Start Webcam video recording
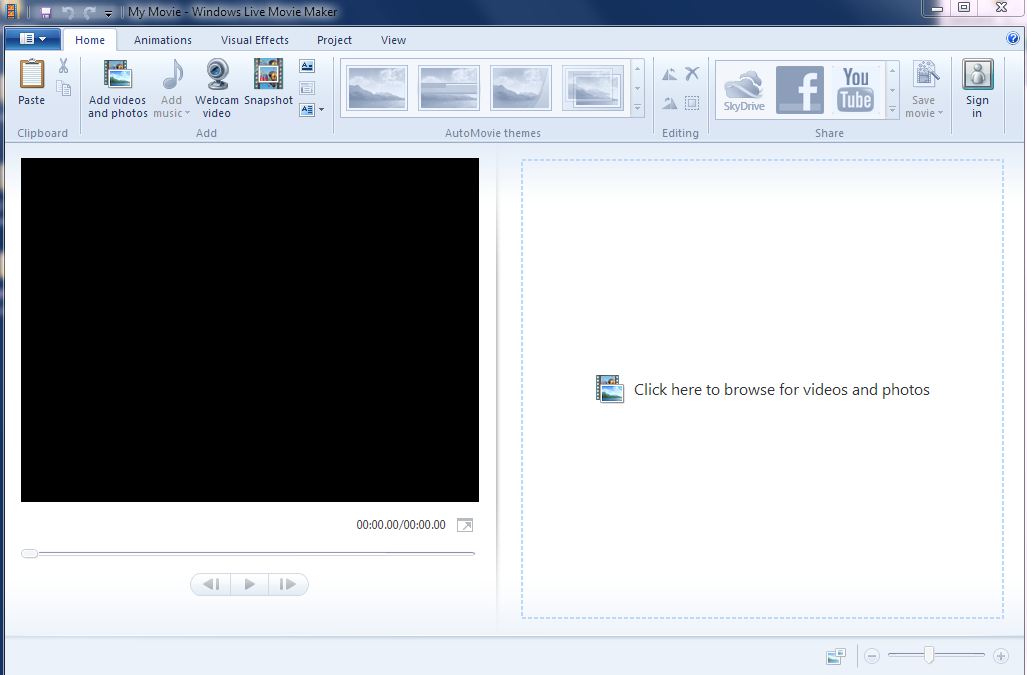1027x675 pixels. [x=217, y=76]
